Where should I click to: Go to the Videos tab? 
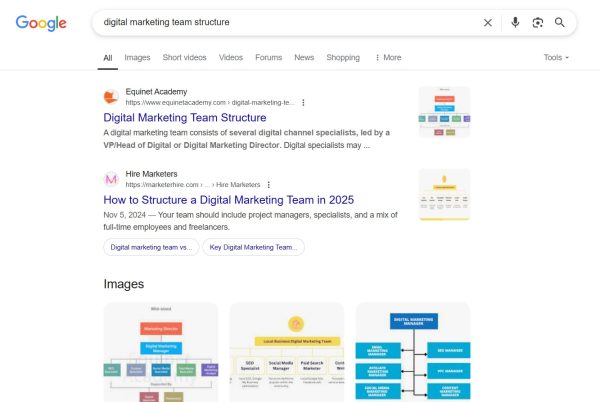(x=231, y=57)
